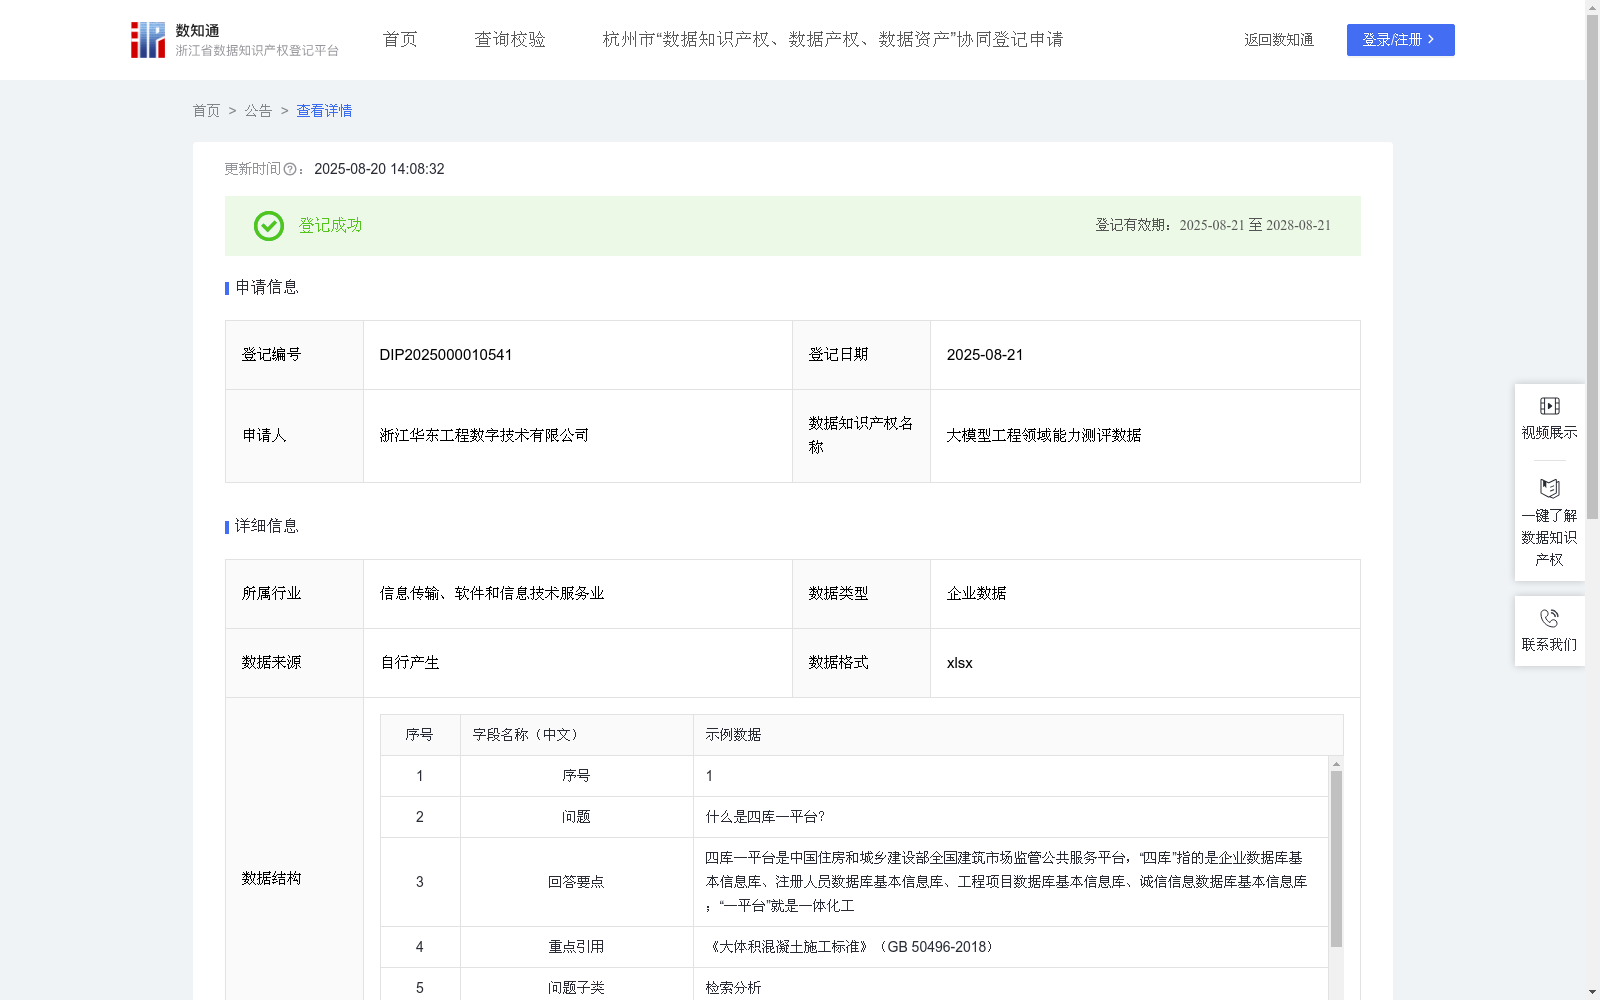Click the 返回数知通 link
The width and height of the screenshot is (1600, 1000).
1279,40
